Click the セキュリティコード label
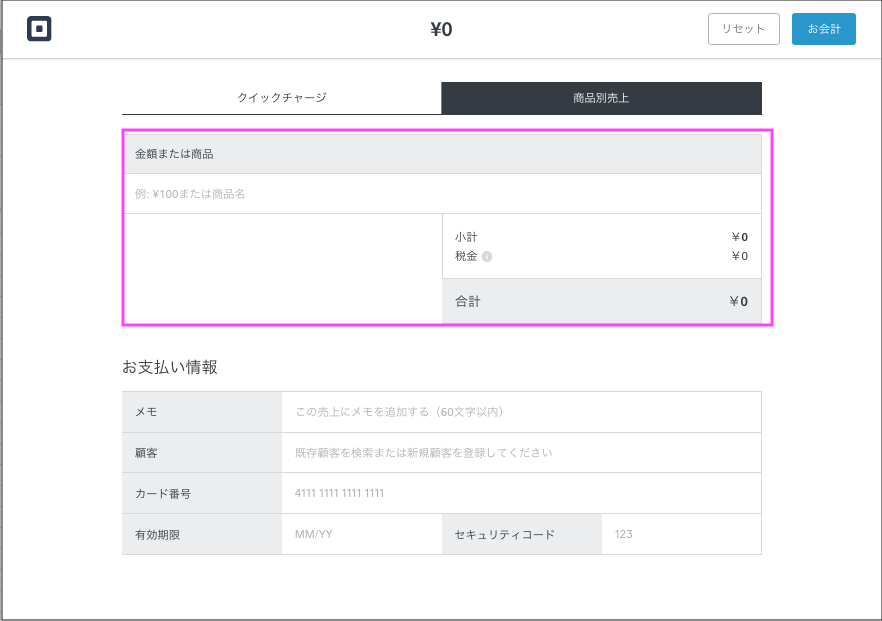 click(x=504, y=534)
